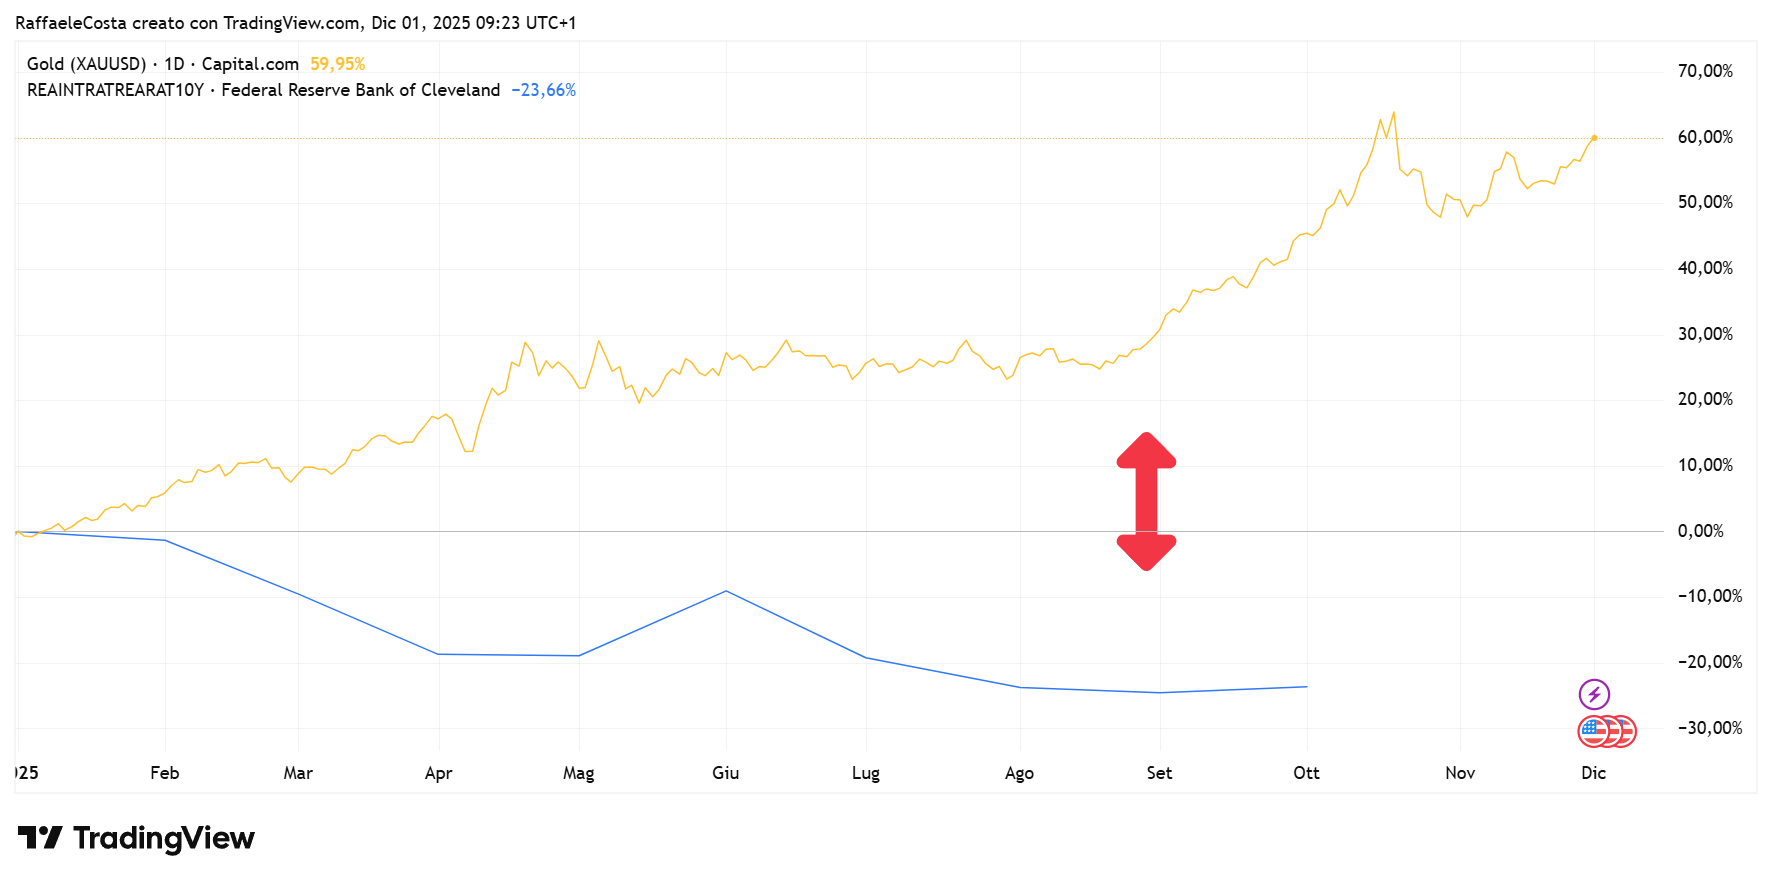Click the gold 59,95% legend value
This screenshot has height=883, width=1772.
pyautogui.click(x=337, y=64)
